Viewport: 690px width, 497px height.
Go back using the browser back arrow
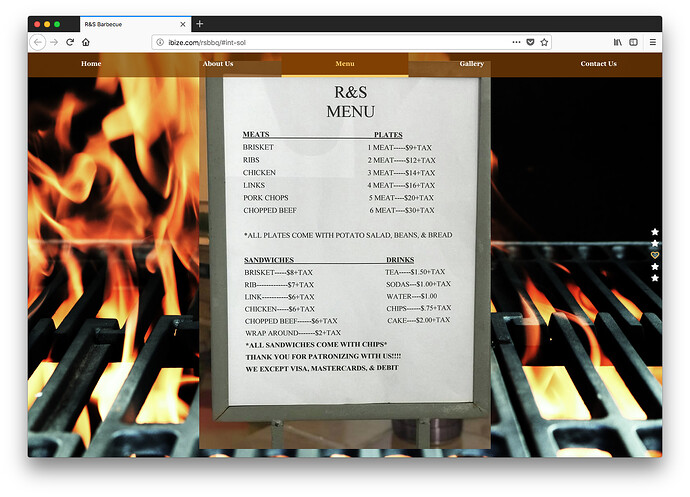[38, 42]
